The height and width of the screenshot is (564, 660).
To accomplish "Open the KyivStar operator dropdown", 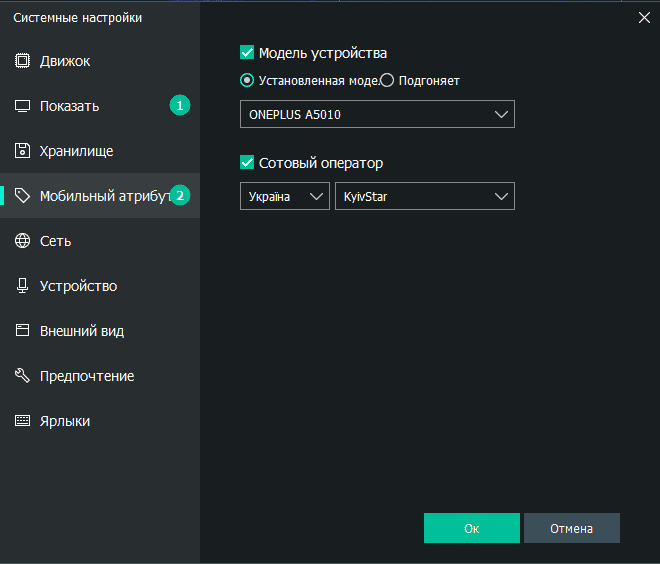I will [x=424, y=197].
